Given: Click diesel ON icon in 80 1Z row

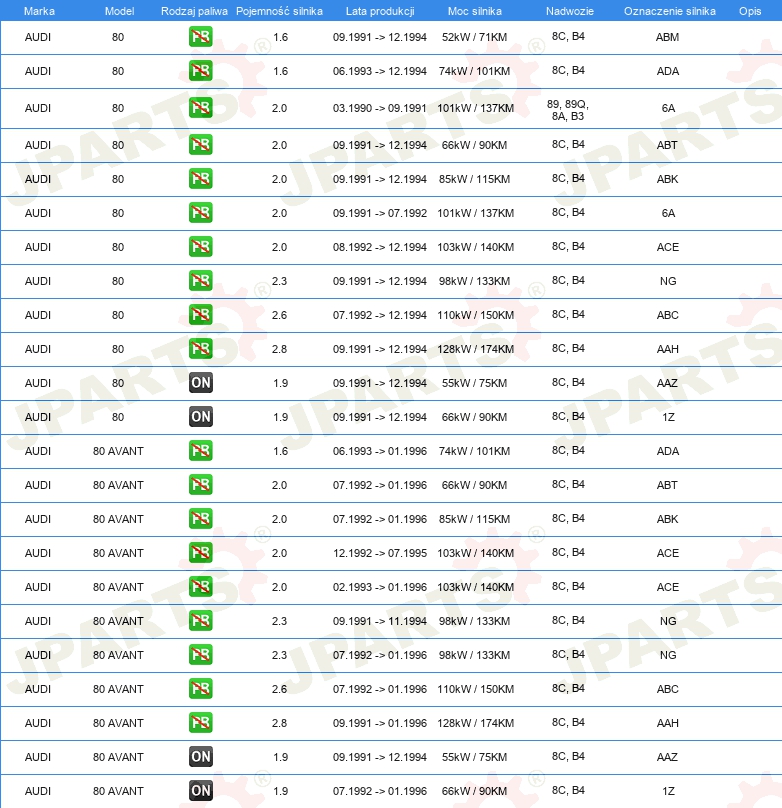Looking at the screenshot, I should click(x=200, y=417).
